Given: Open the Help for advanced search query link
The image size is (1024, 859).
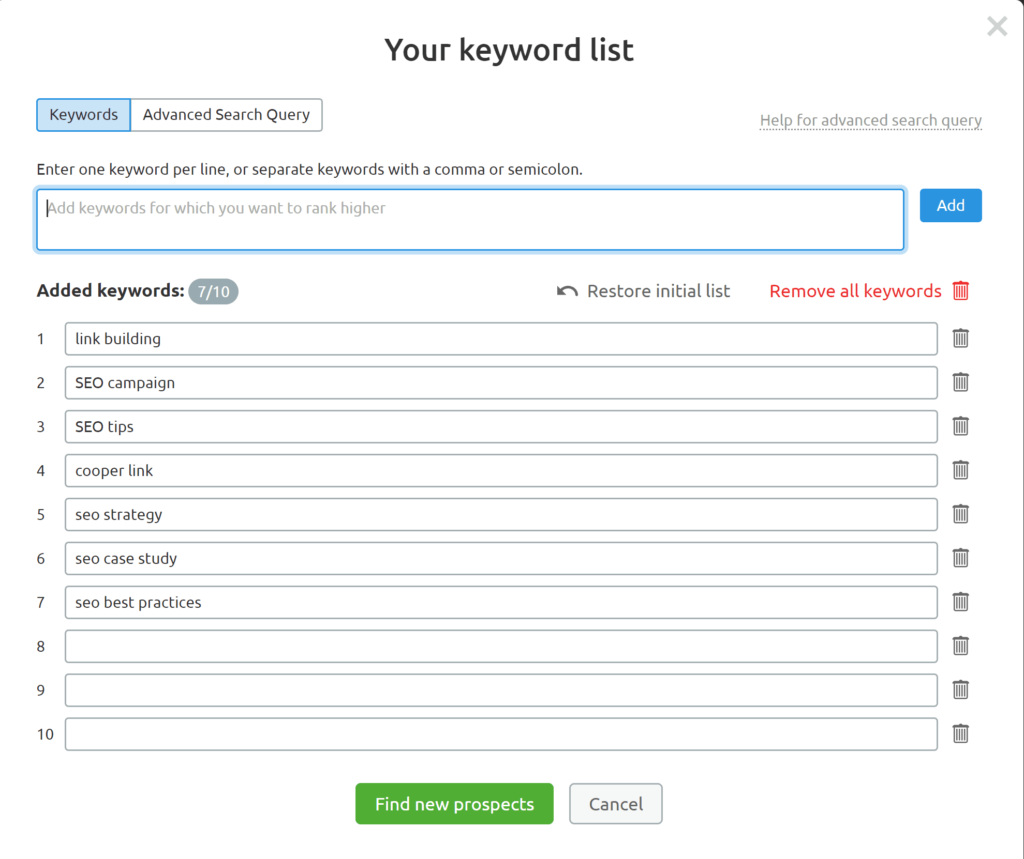Looking at the screenshot, I should pos(870,120).
